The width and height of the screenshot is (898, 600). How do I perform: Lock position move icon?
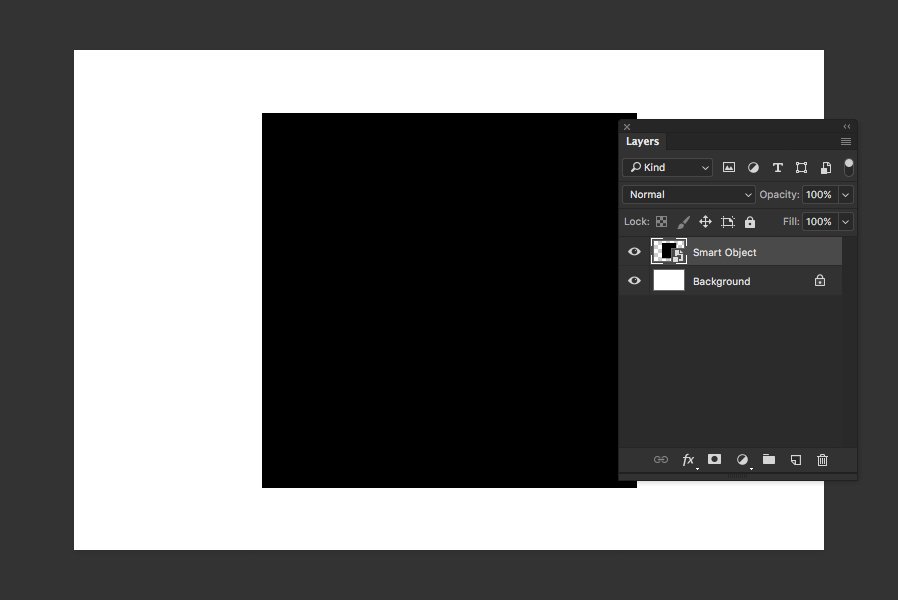705,222
